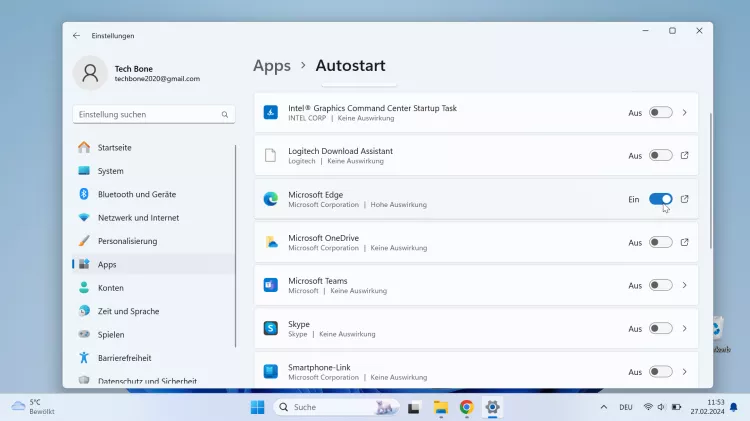Open Personalisierung settings
The height and width of the screenshot is (421, 750).
pos(153,241)
